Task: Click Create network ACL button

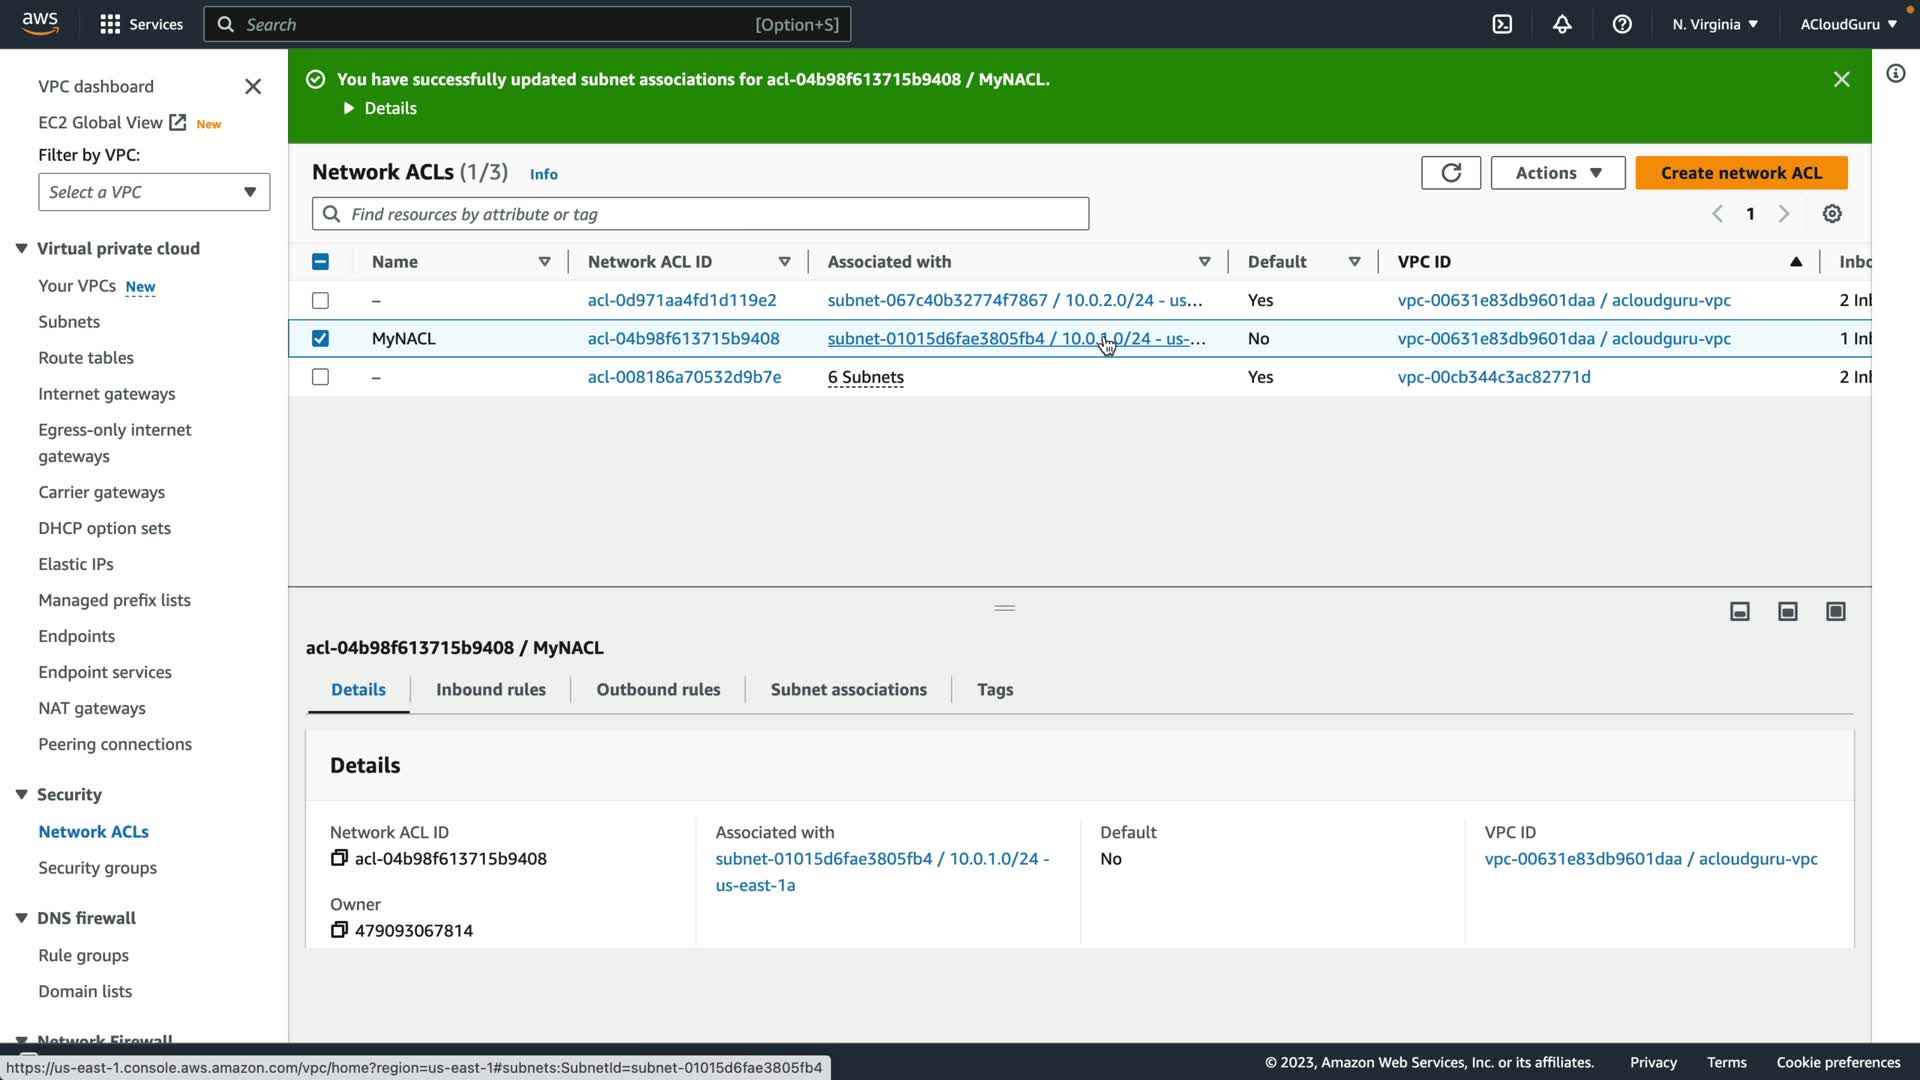Action: [1740, 173]
